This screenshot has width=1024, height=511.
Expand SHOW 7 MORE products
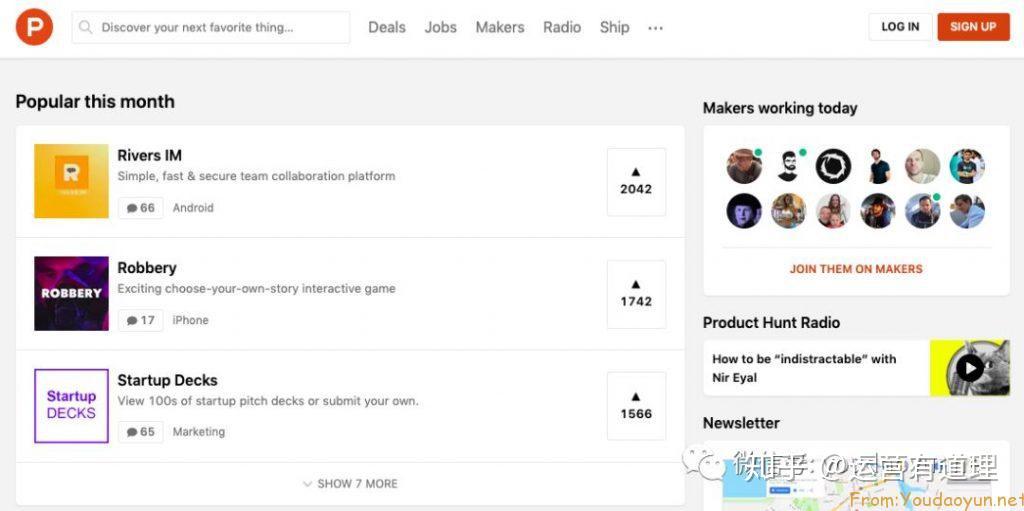(350, 484)
